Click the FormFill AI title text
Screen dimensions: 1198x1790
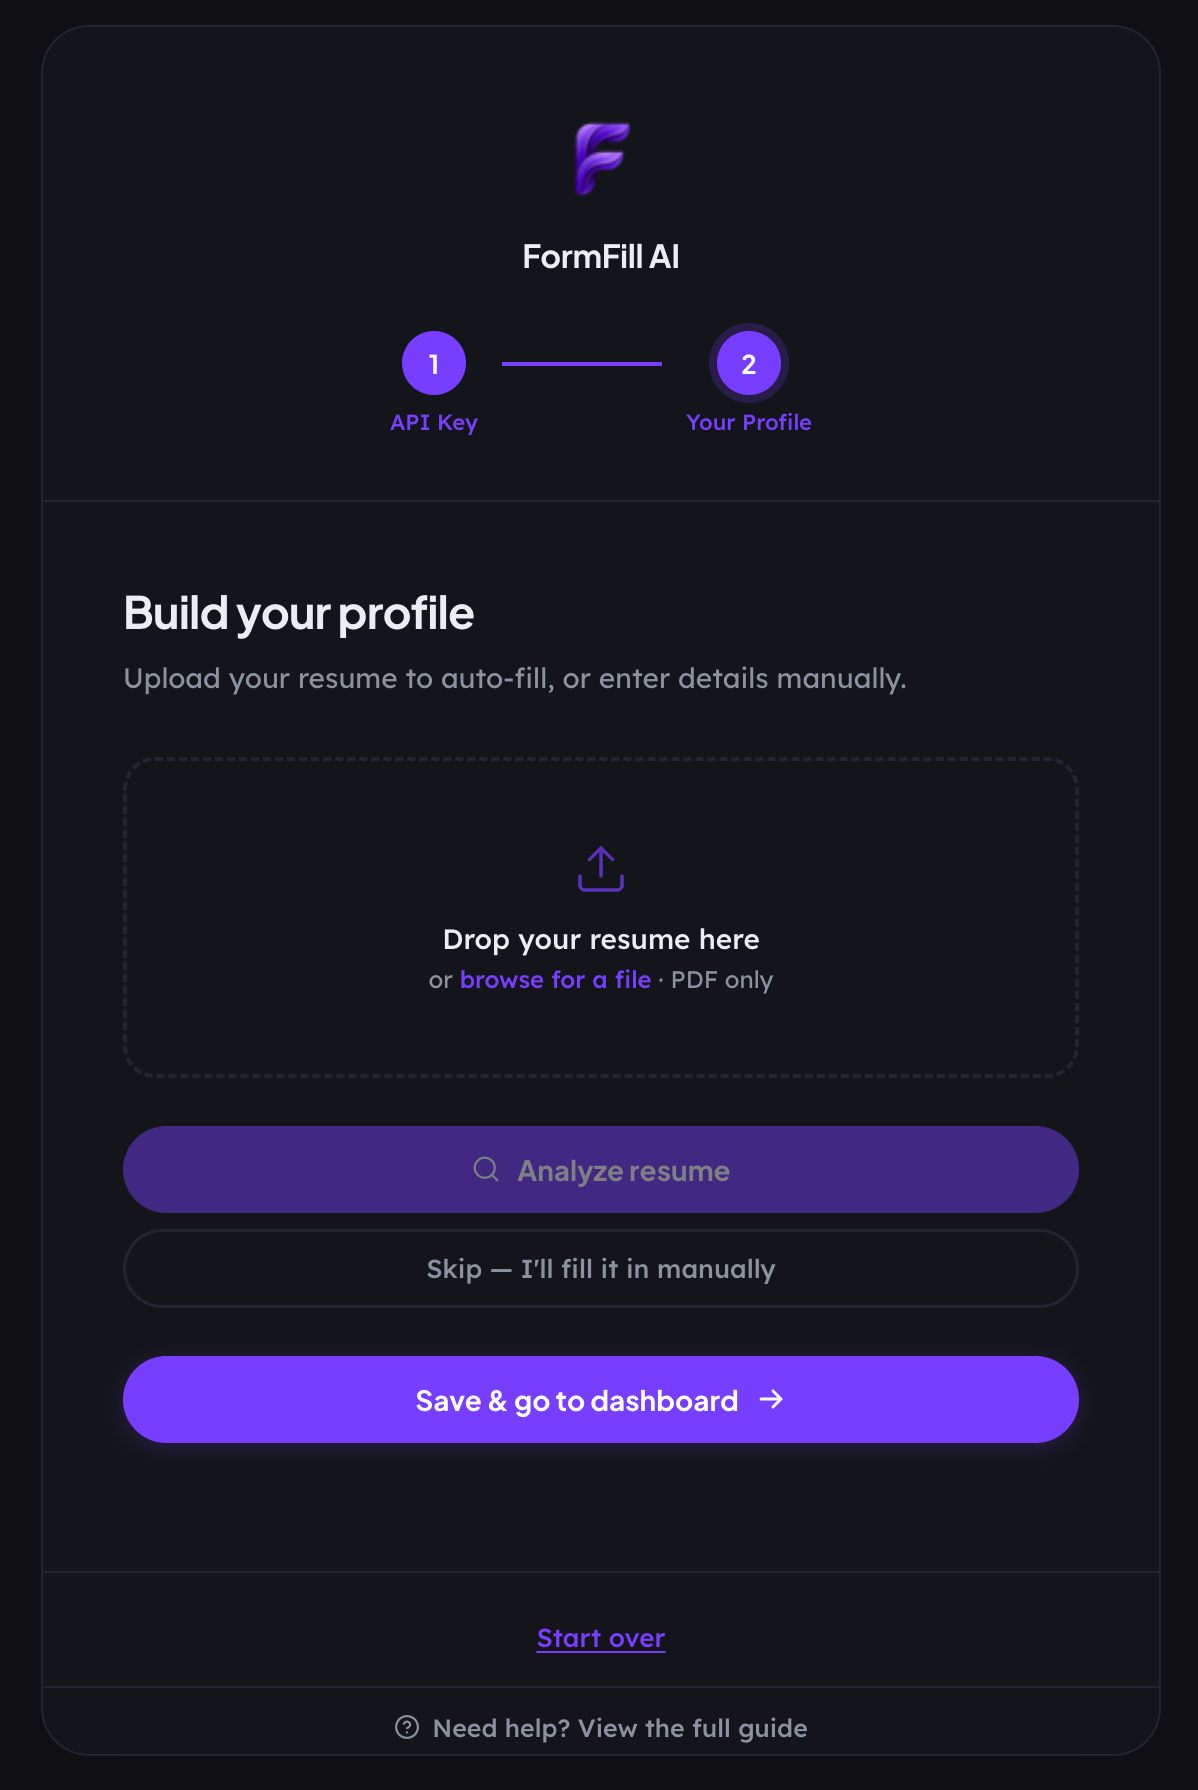[601, 257]
